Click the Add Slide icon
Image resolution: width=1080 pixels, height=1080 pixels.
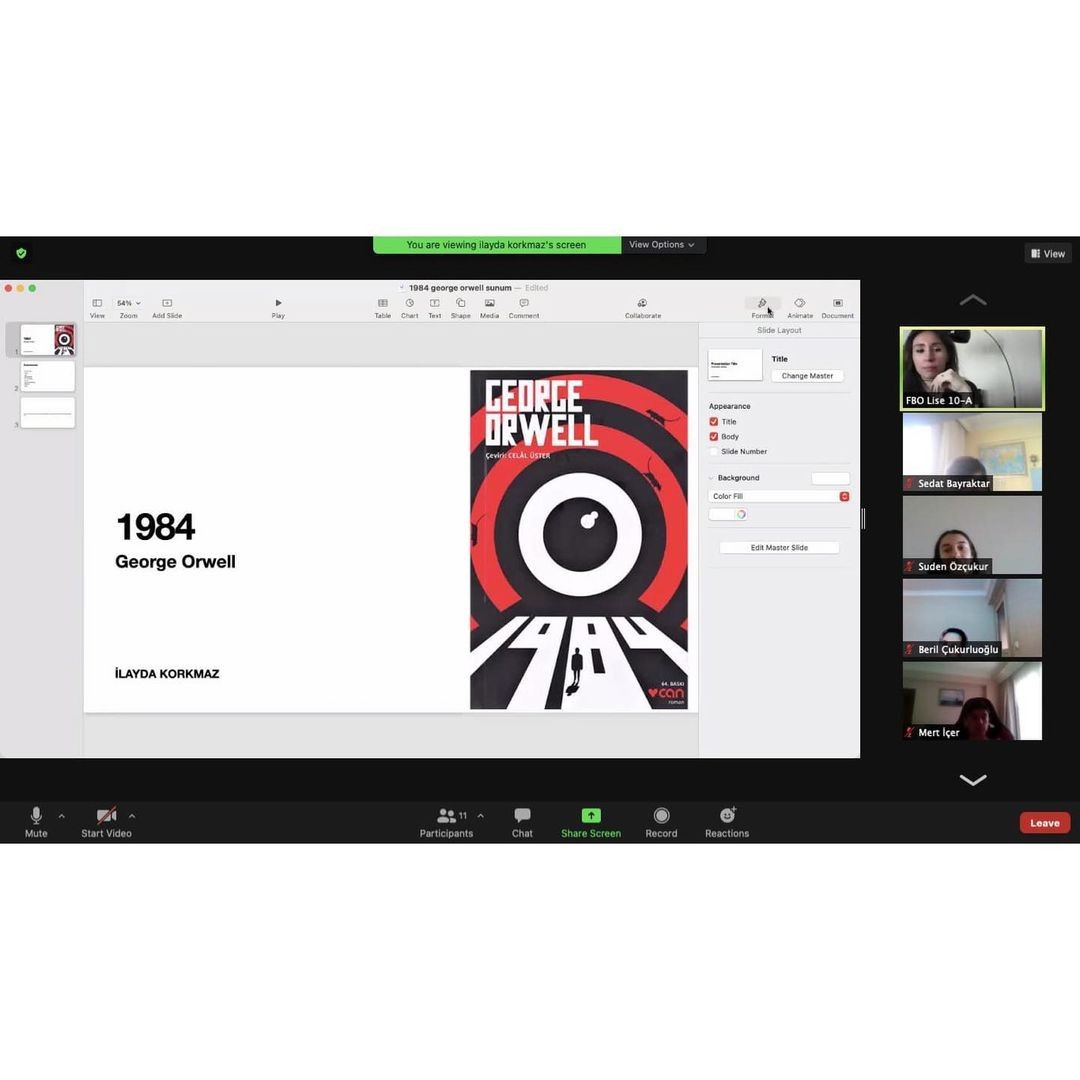tap(167, 303)
